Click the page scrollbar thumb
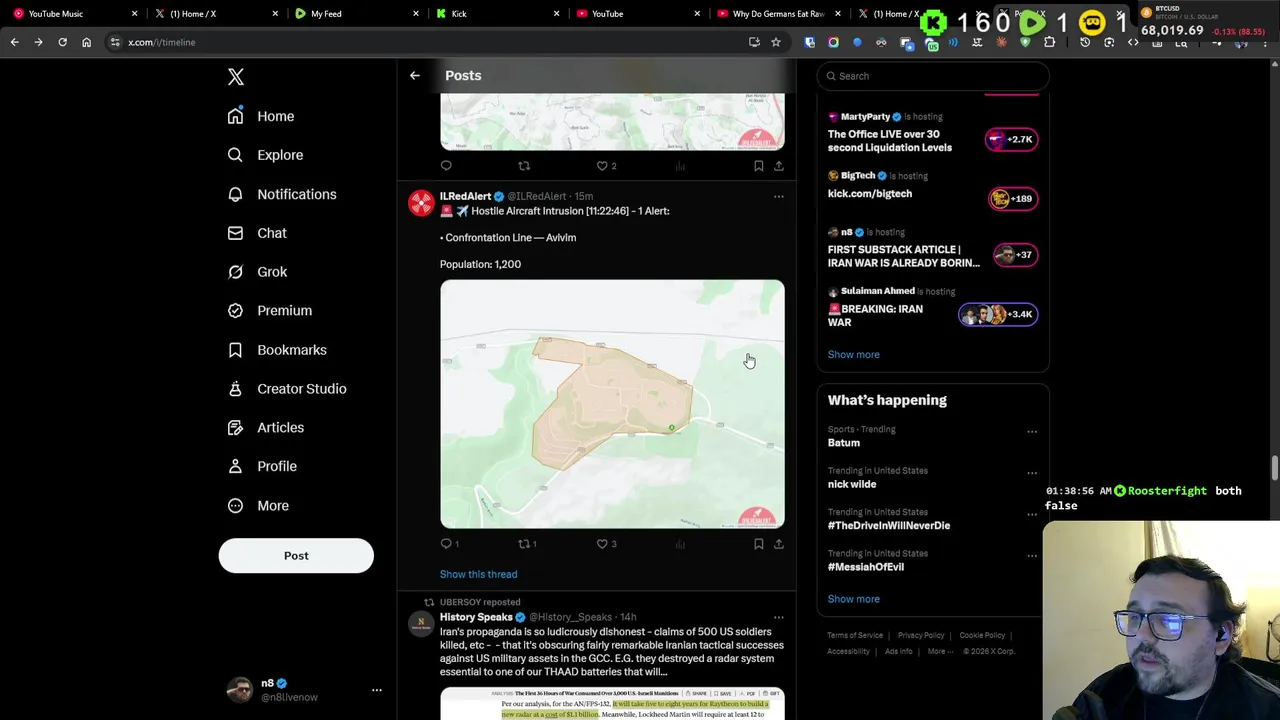Image resolution: width=1280 pixels, height=720 pixels. (x=1275, y=468)
